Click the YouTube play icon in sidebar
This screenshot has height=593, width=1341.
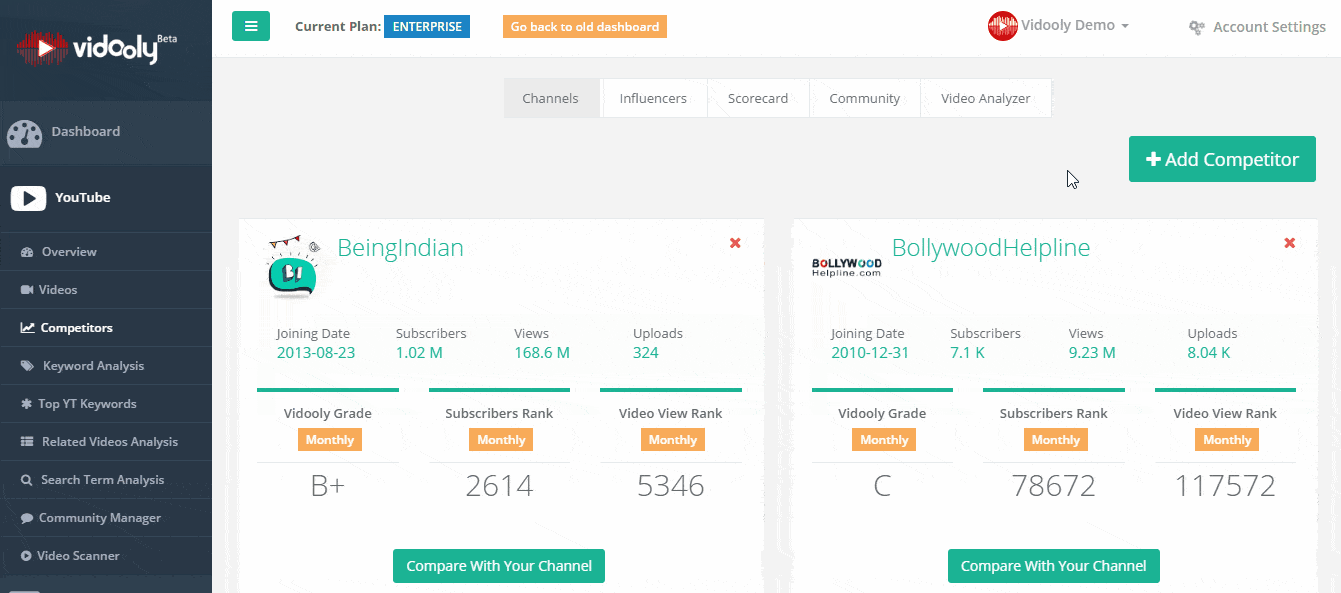tap(28, 198)
